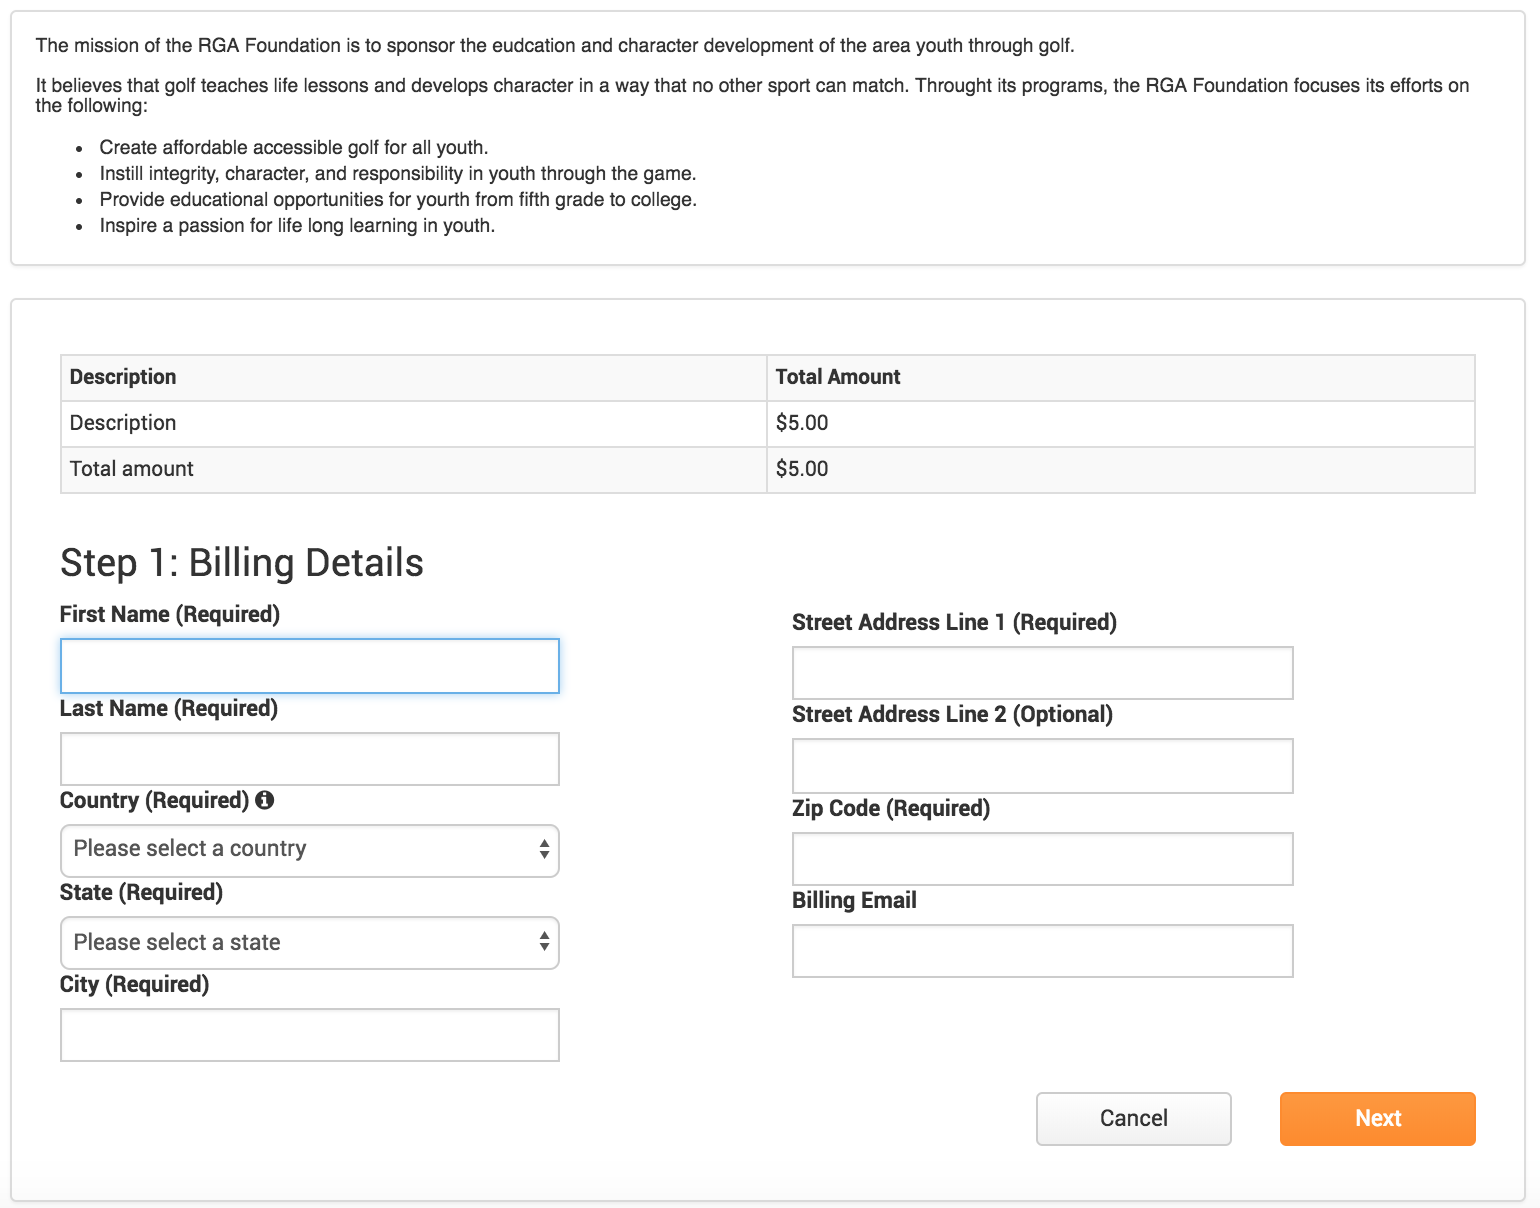Screen dimensions: 1540x1208
Task: Click the RGA Foundation mission sentence
Action: (555, 45)
